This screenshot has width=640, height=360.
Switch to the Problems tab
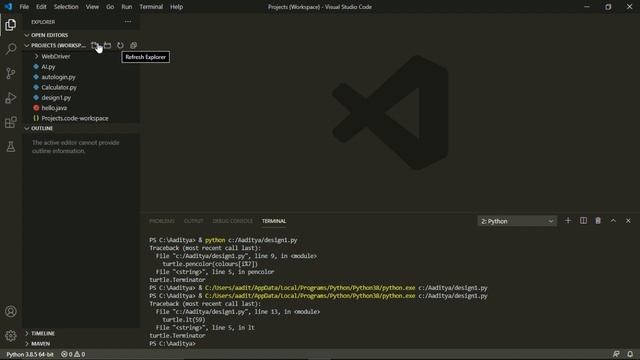[x=162, y=221]
